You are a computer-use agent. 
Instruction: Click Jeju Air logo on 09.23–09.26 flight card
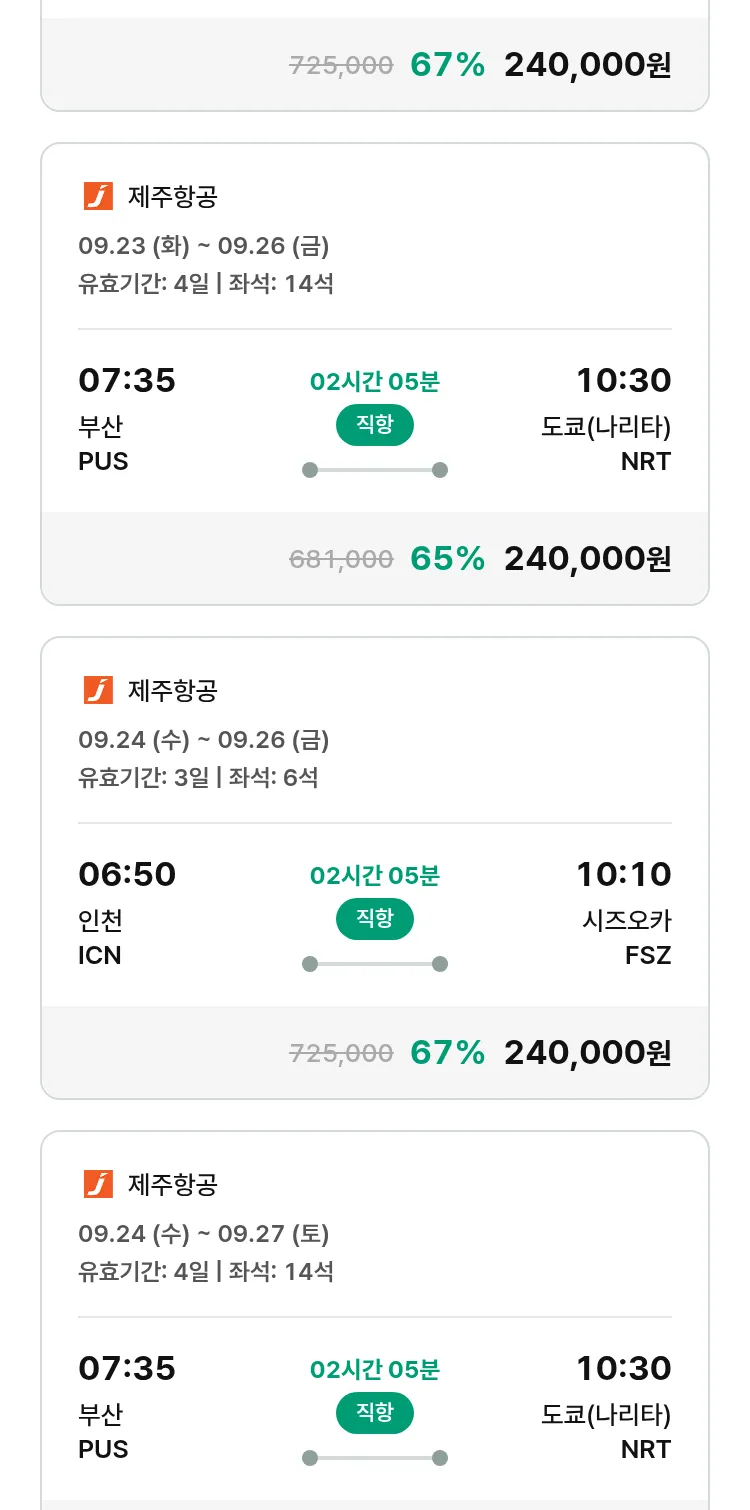[x=98, y=196]
